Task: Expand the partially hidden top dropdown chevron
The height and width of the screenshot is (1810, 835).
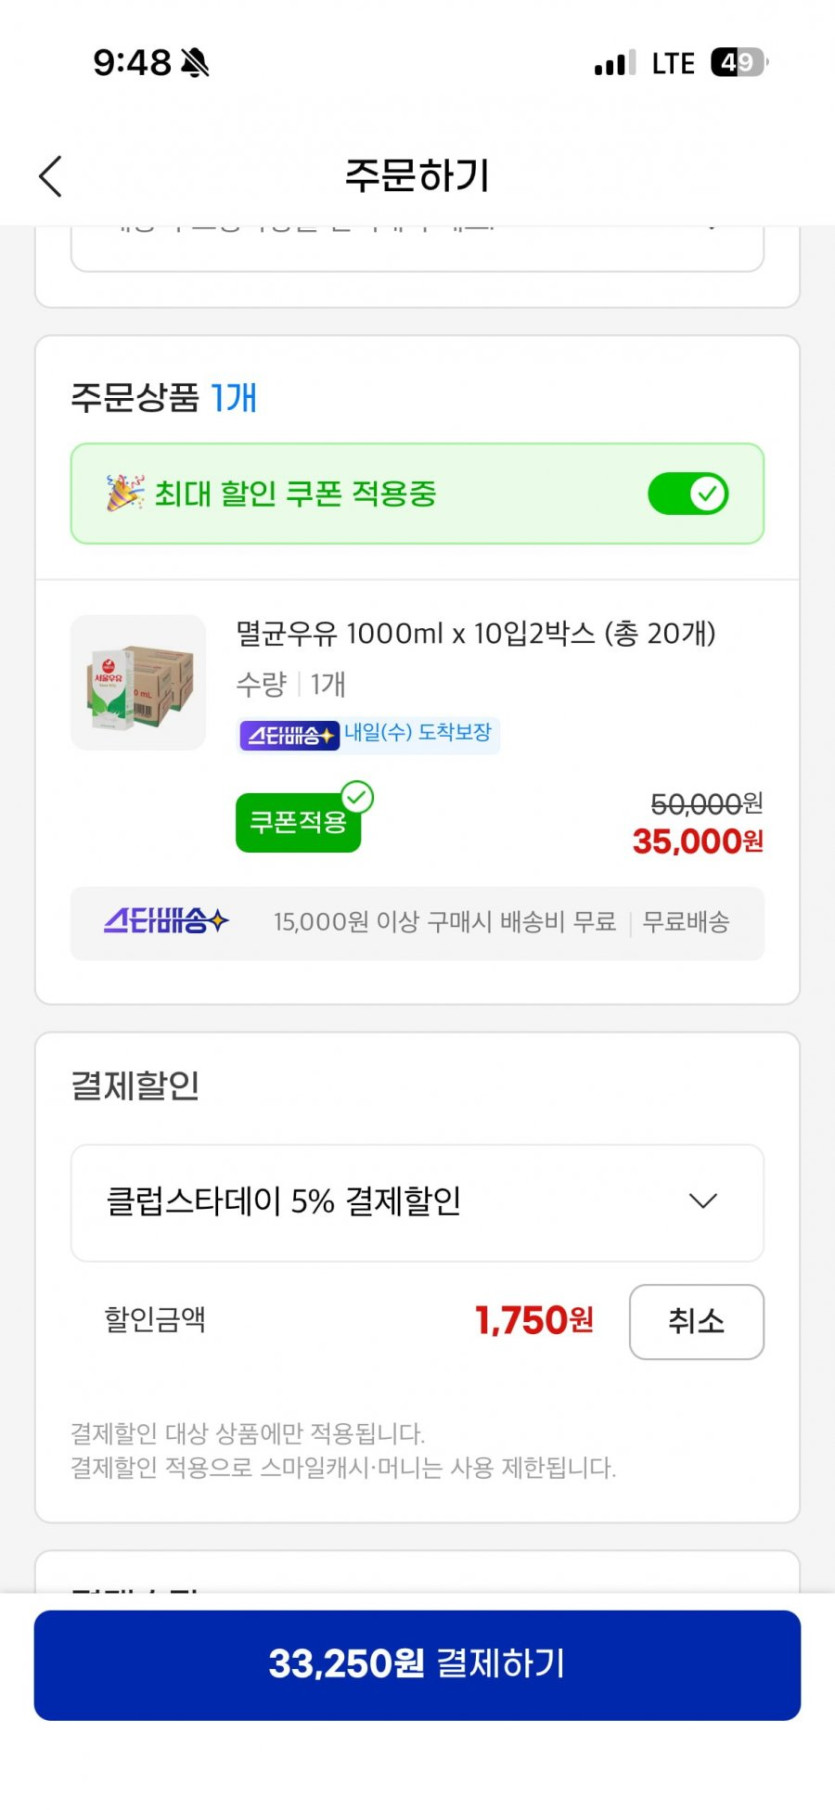Action: pyautogui.click(x=711, y=227)
